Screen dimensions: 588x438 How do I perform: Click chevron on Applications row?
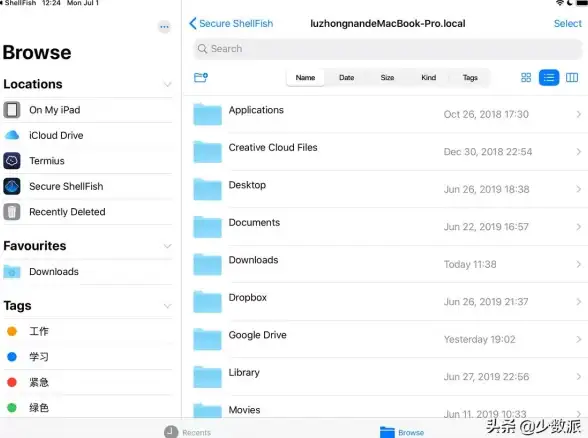coord(579,114)
